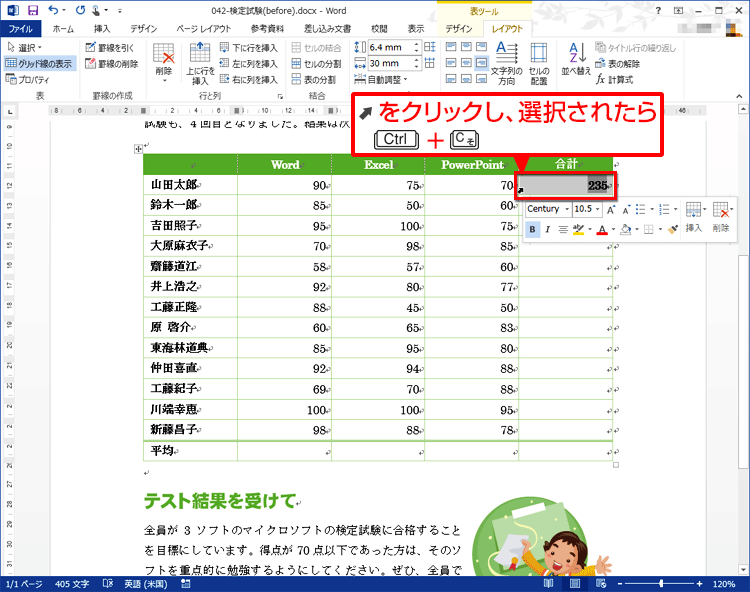This screenshot has height=592, width=750.
Task: Open 選択 dropdown in table group
Action: click(25, 47)
